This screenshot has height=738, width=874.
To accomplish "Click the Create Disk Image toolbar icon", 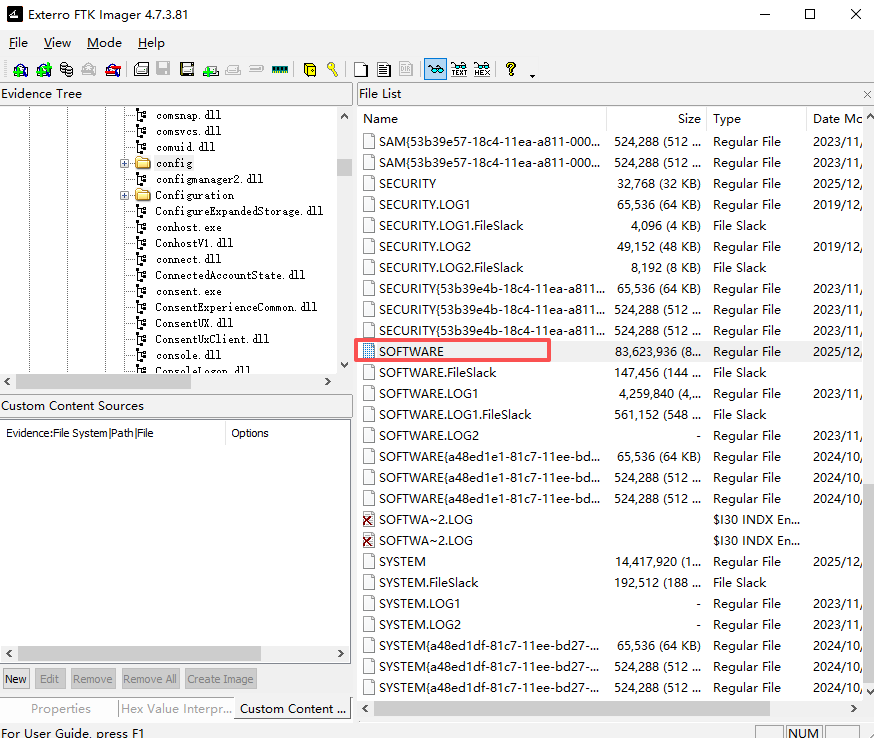I will click(141, 70).
